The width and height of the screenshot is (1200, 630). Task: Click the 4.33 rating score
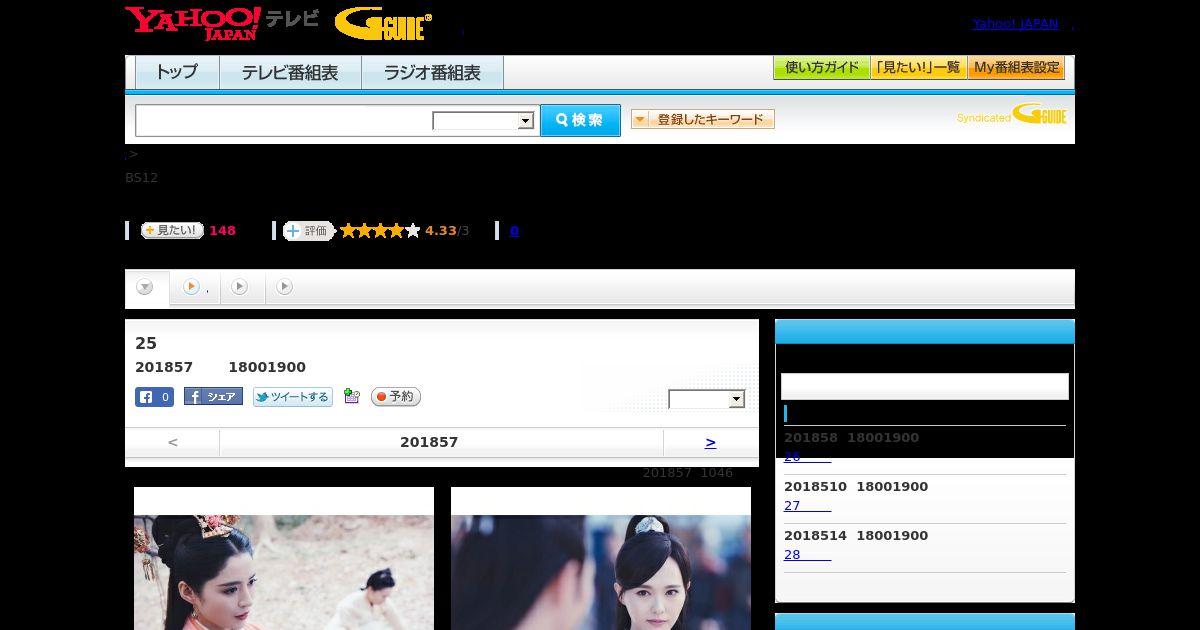pos(440,231)
